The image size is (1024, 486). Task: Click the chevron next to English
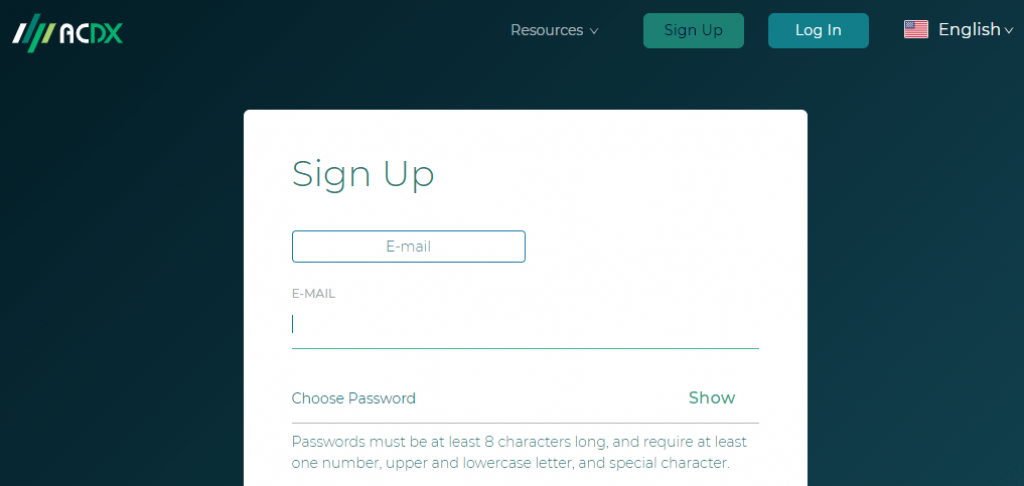click(x=1008, y=31)
